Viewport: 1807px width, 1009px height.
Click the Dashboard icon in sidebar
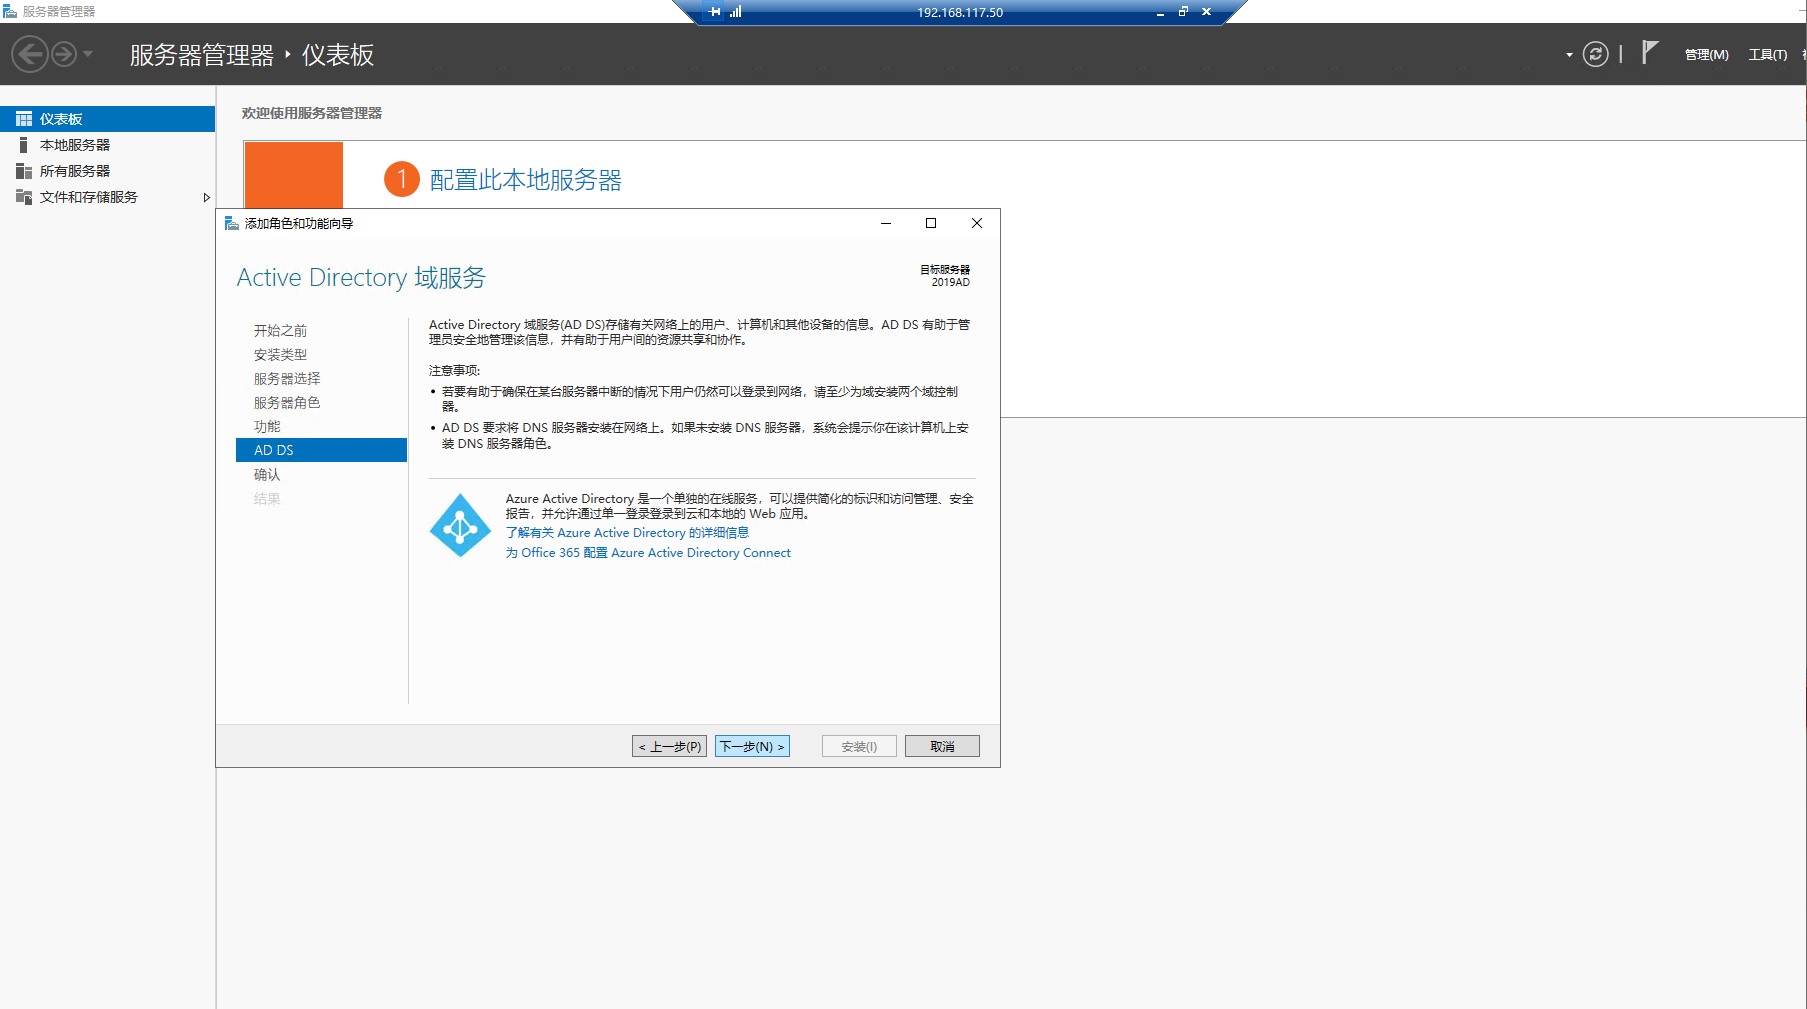(x=24, y=119)
